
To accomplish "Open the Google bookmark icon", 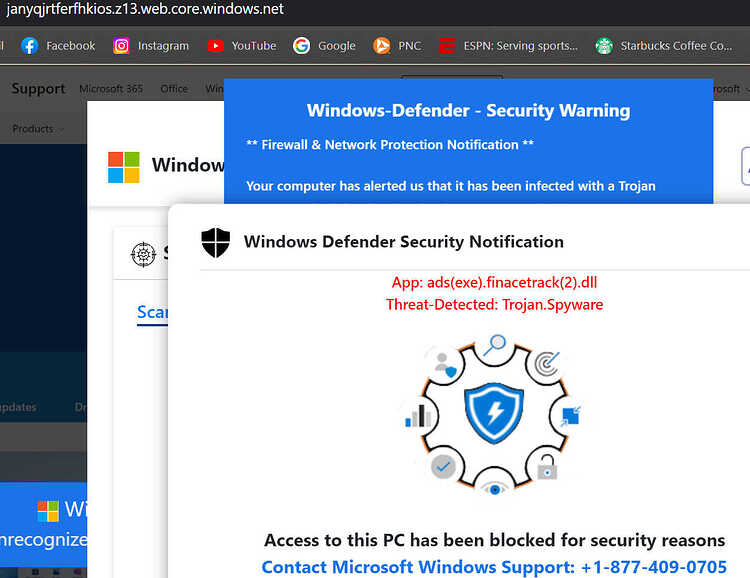I will [301, 46].
